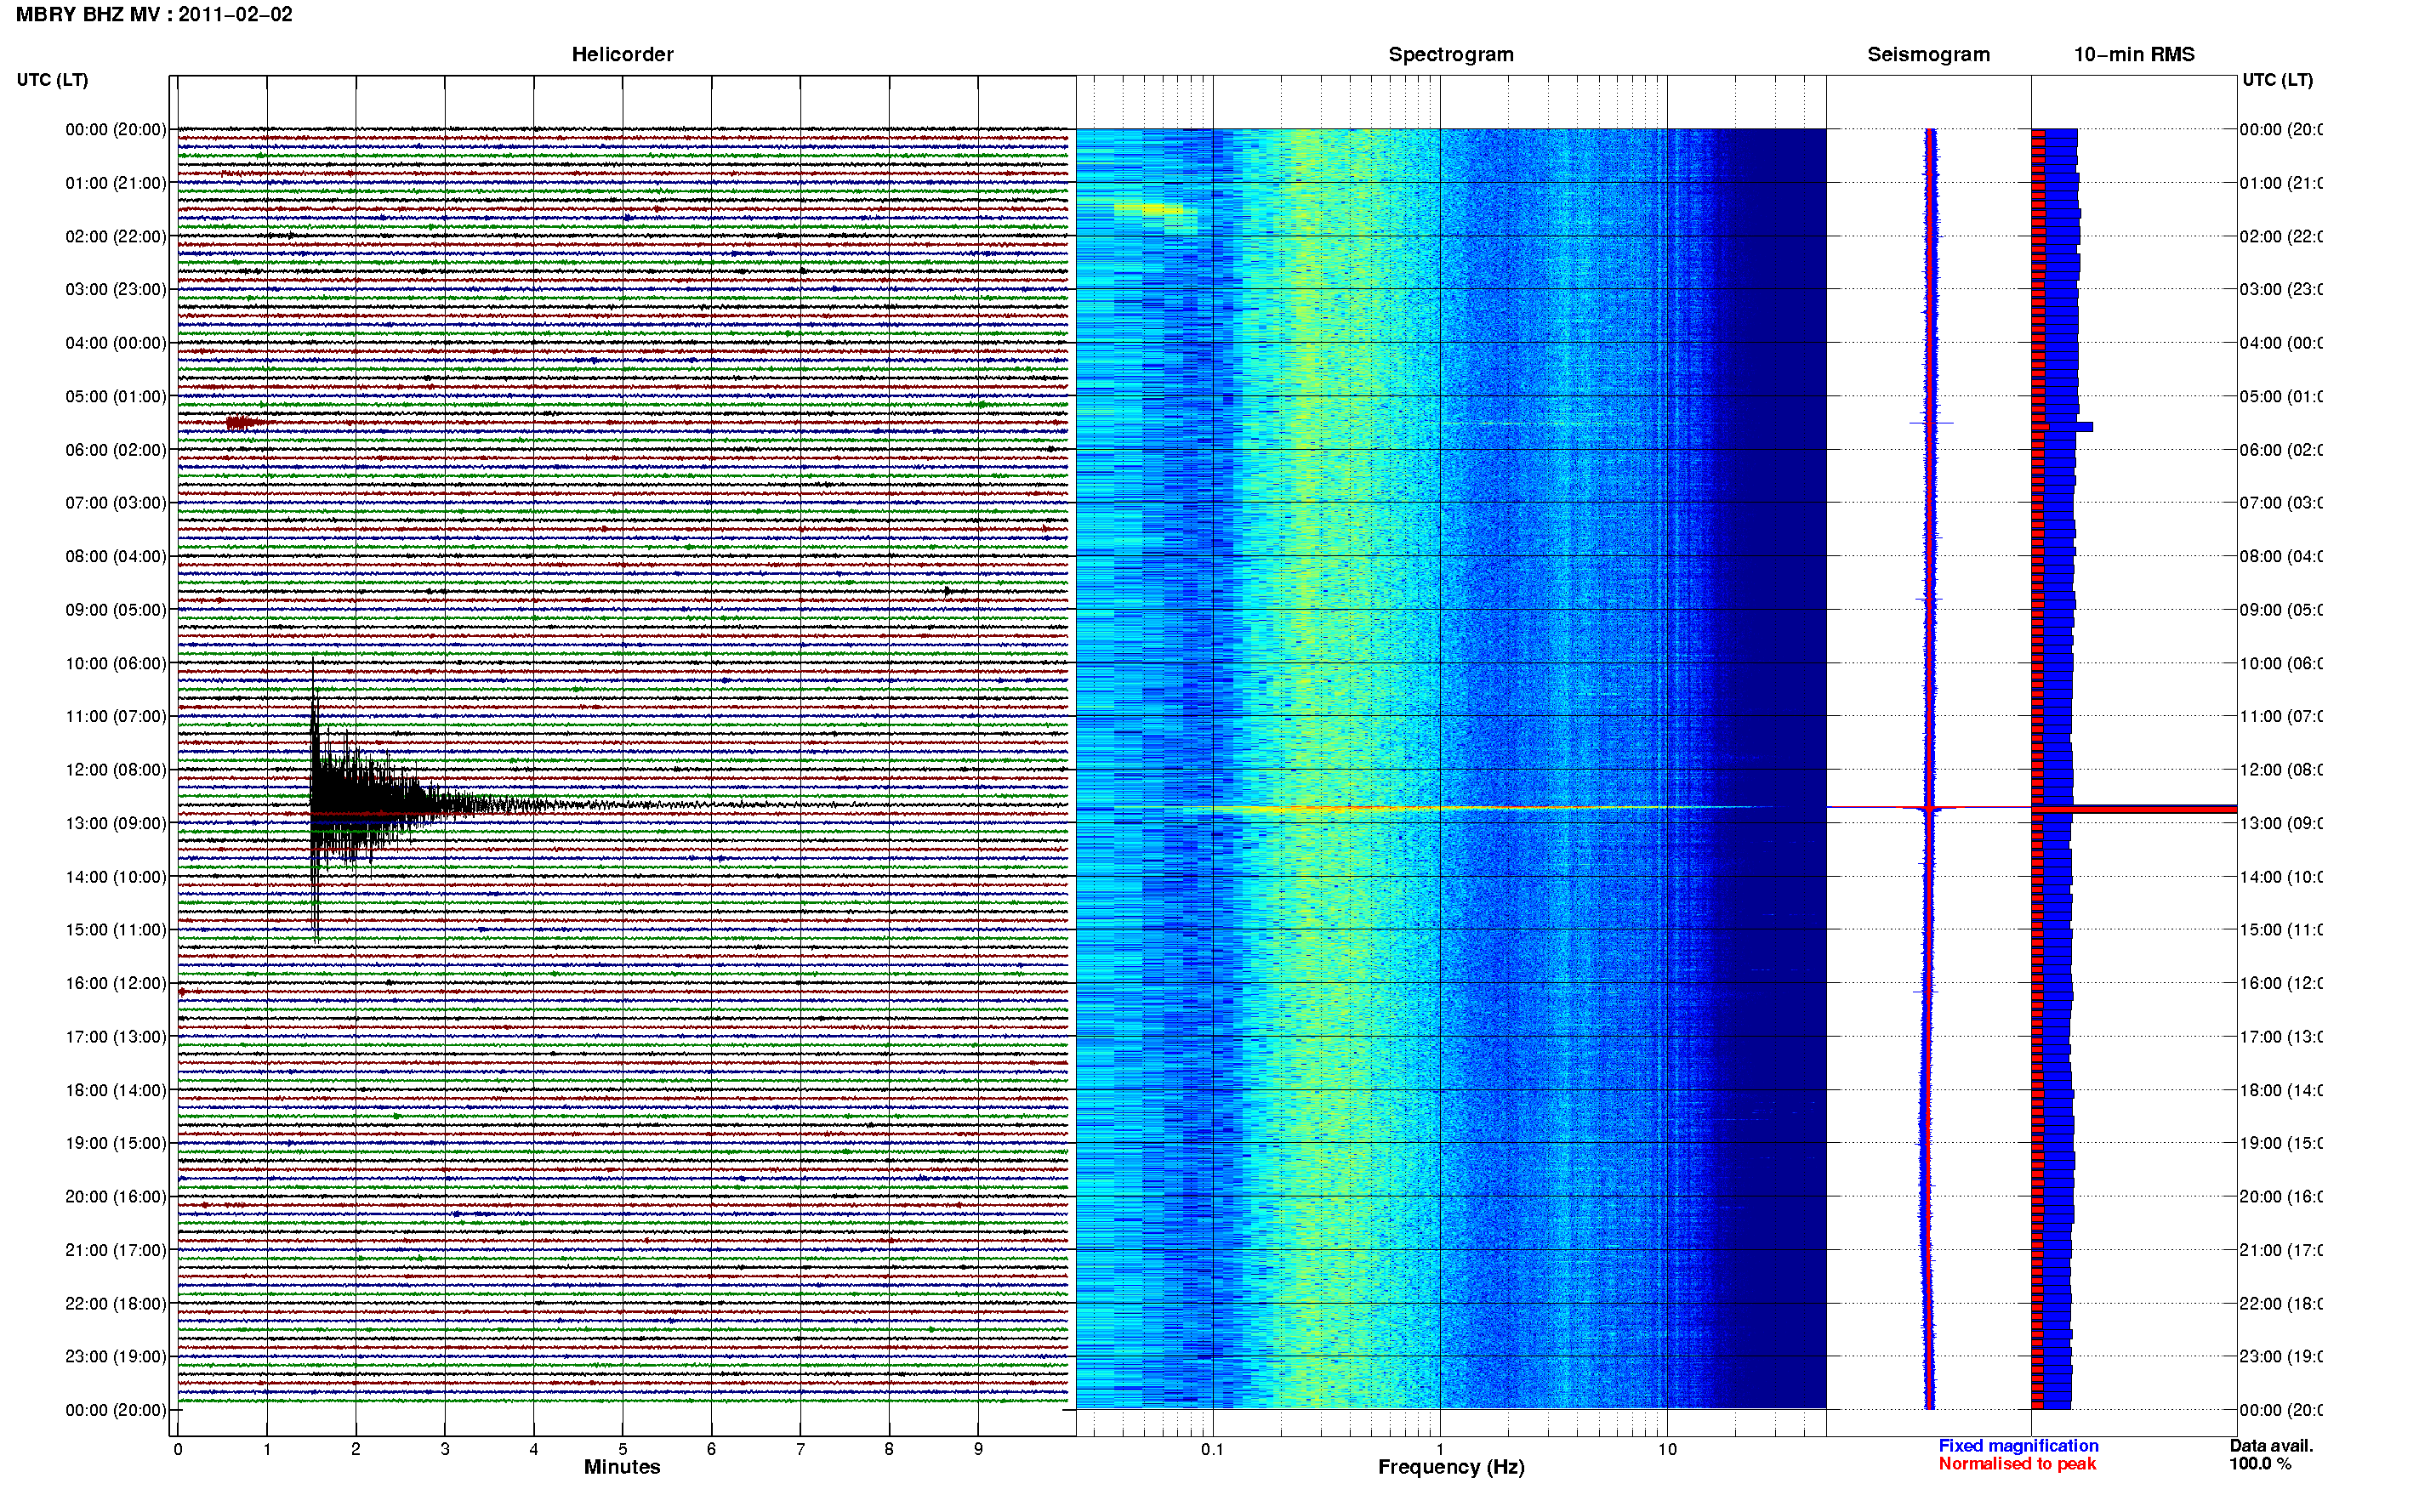The width and height of the screenshot is (2419, 1512).
Task: Click left-axis time label "11:00 (07:00)"
Action: pos(116,716)
